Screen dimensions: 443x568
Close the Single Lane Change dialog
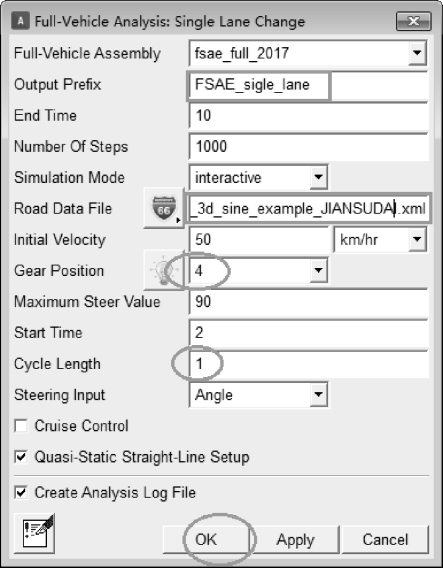413,21
